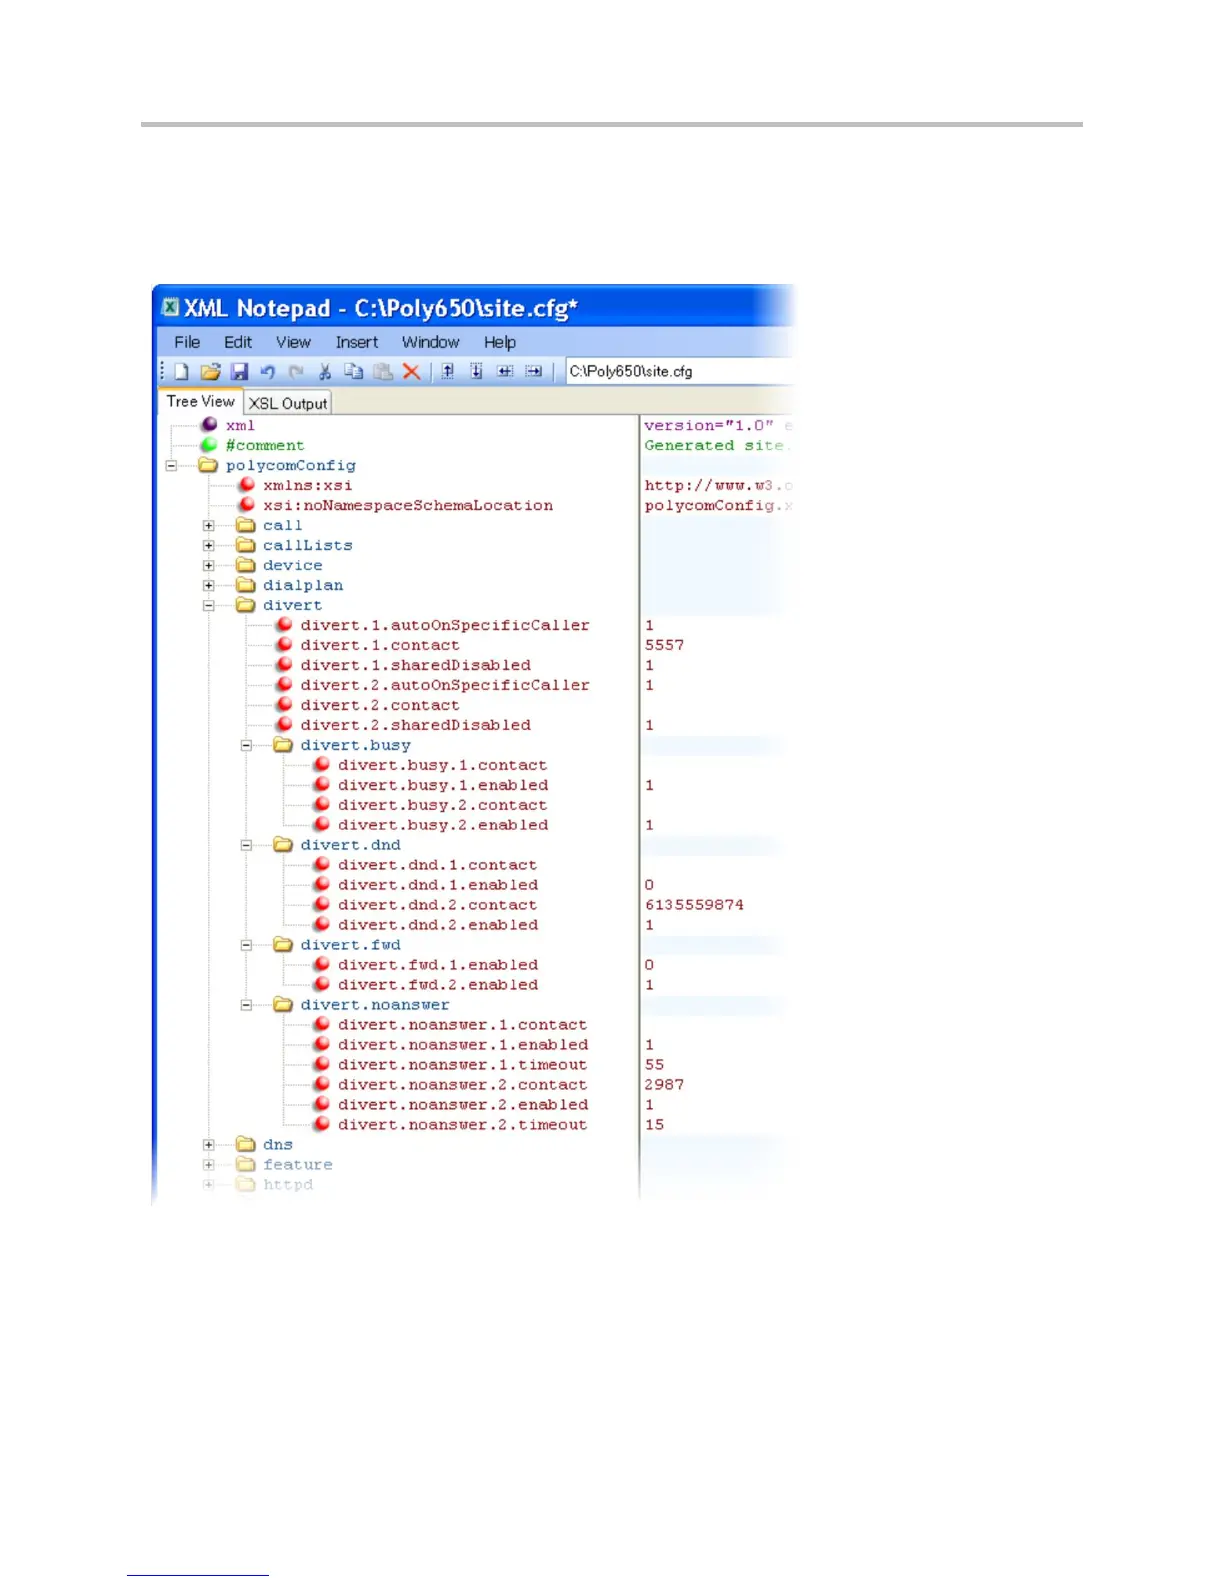Switch to the Tree View tab

tap(200, 401)
